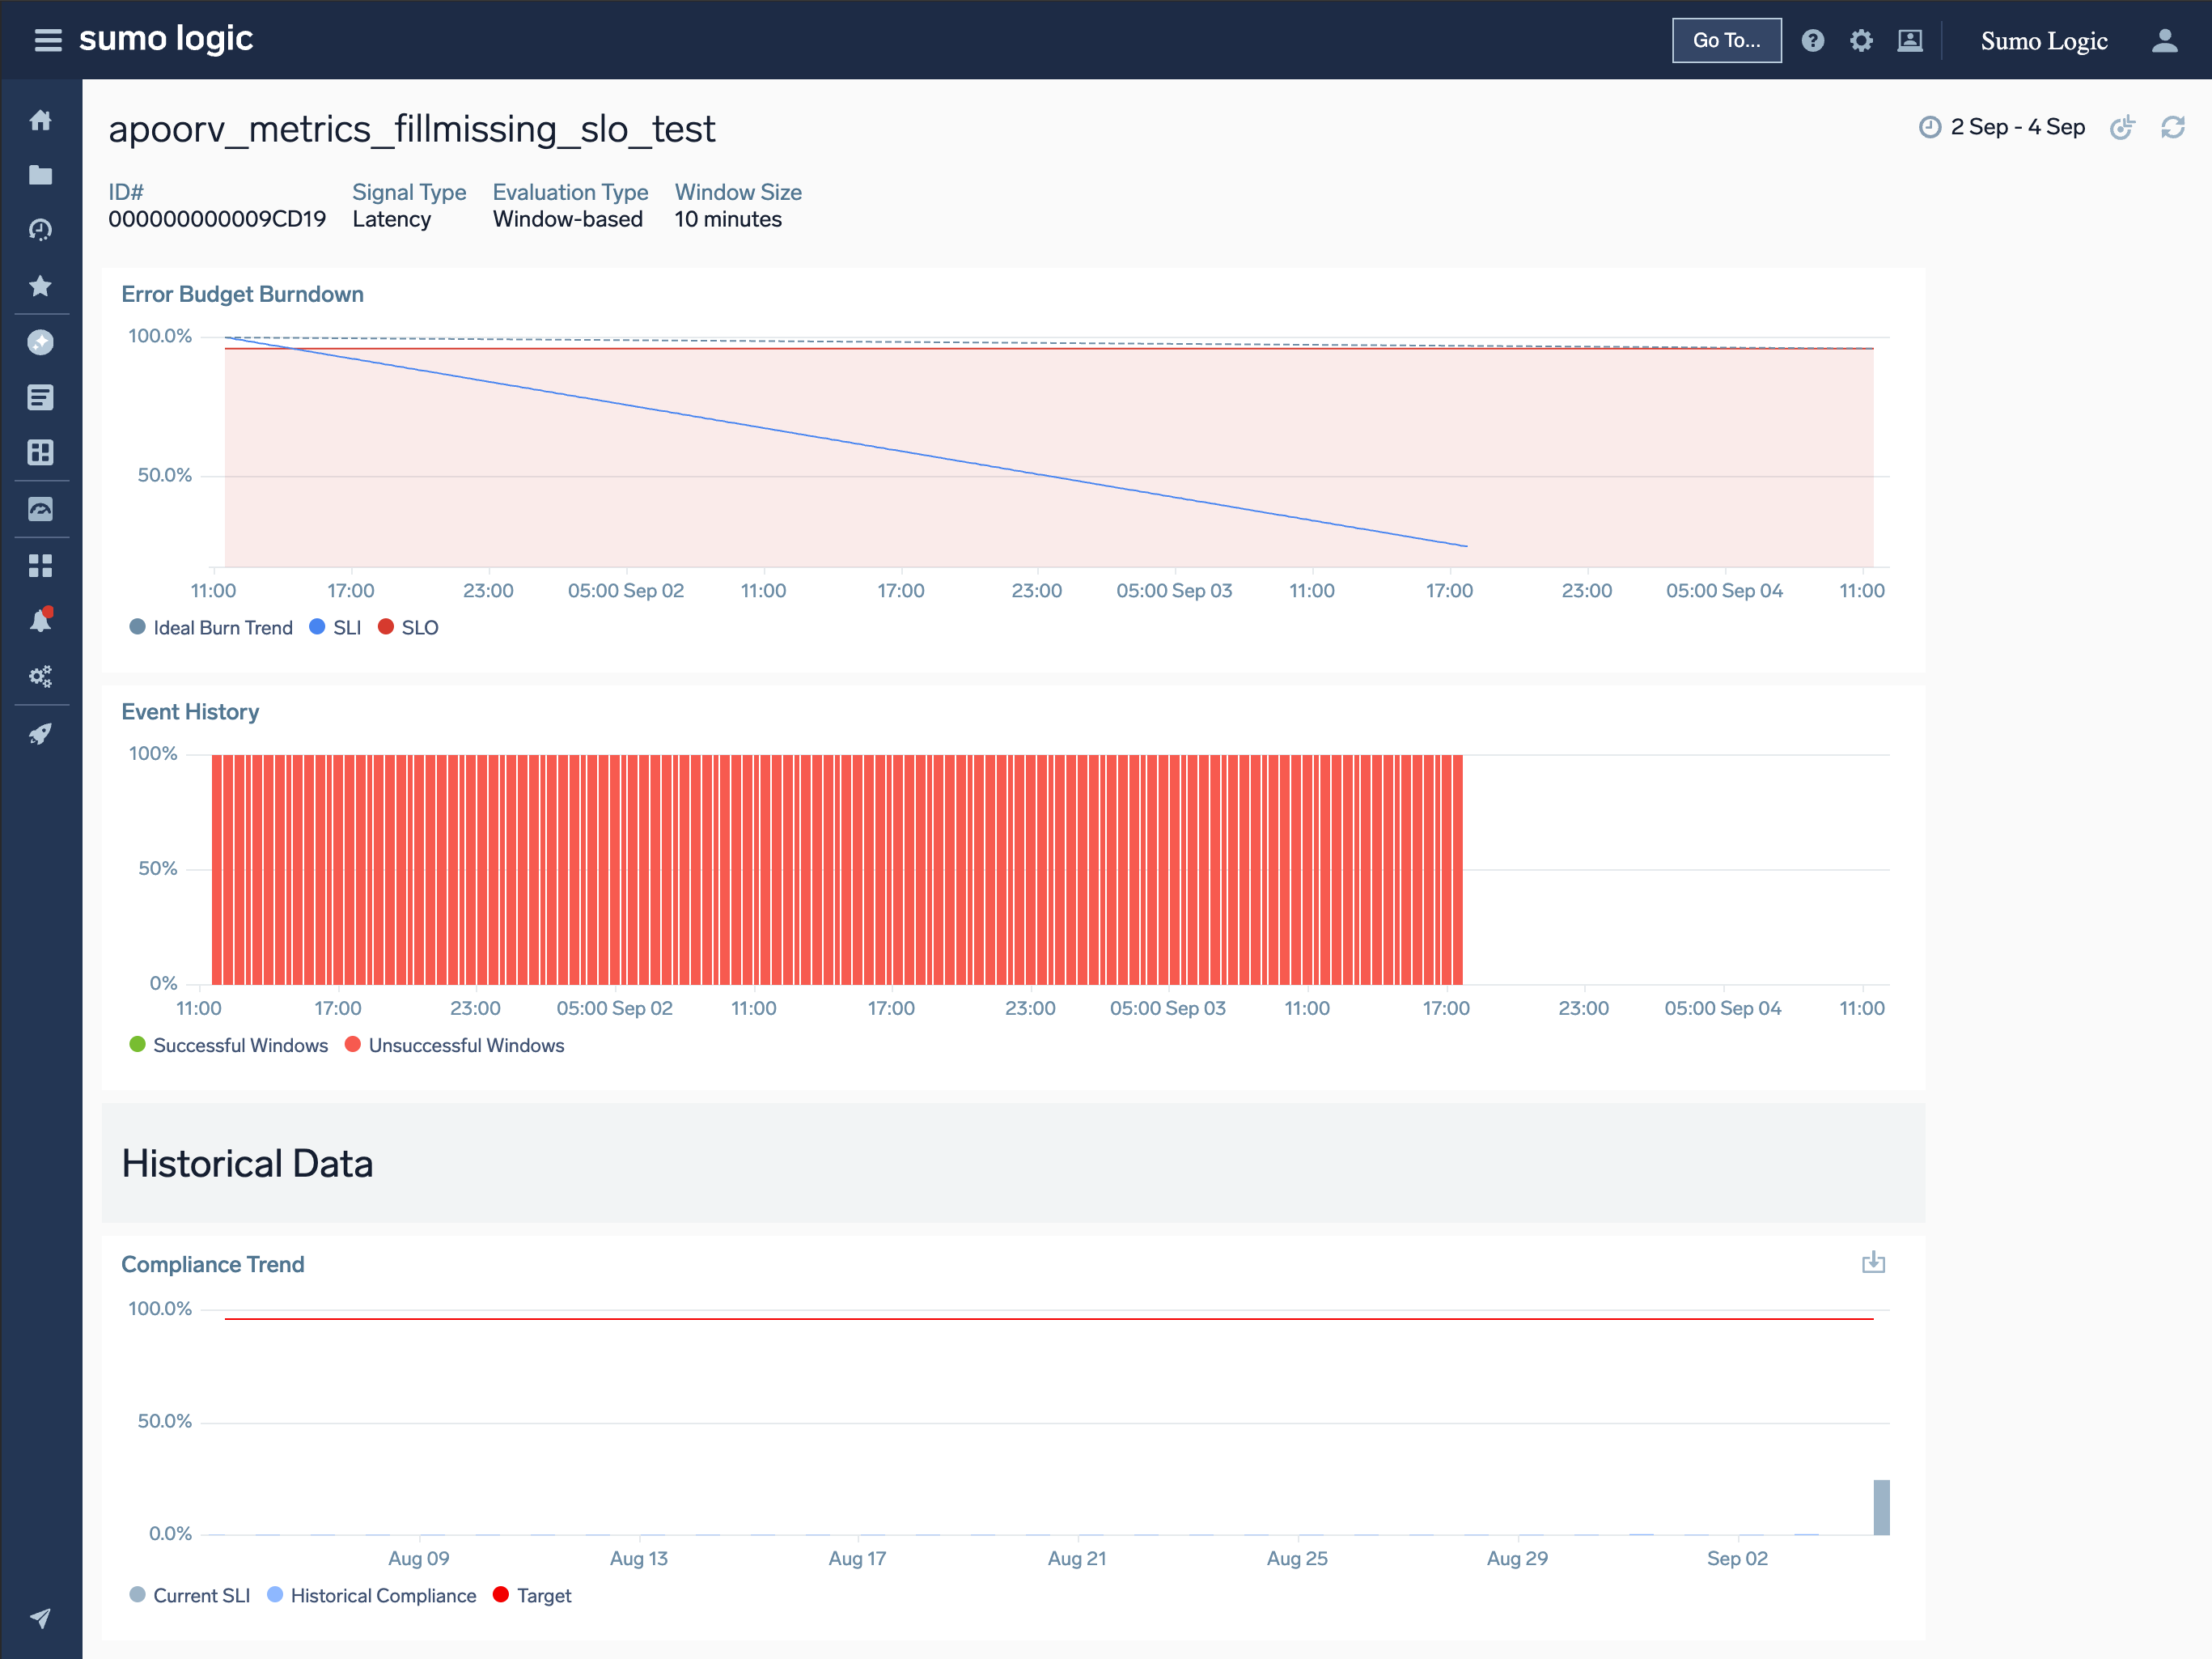Open Recent items via the clock sidebar icon

point(41,230)
